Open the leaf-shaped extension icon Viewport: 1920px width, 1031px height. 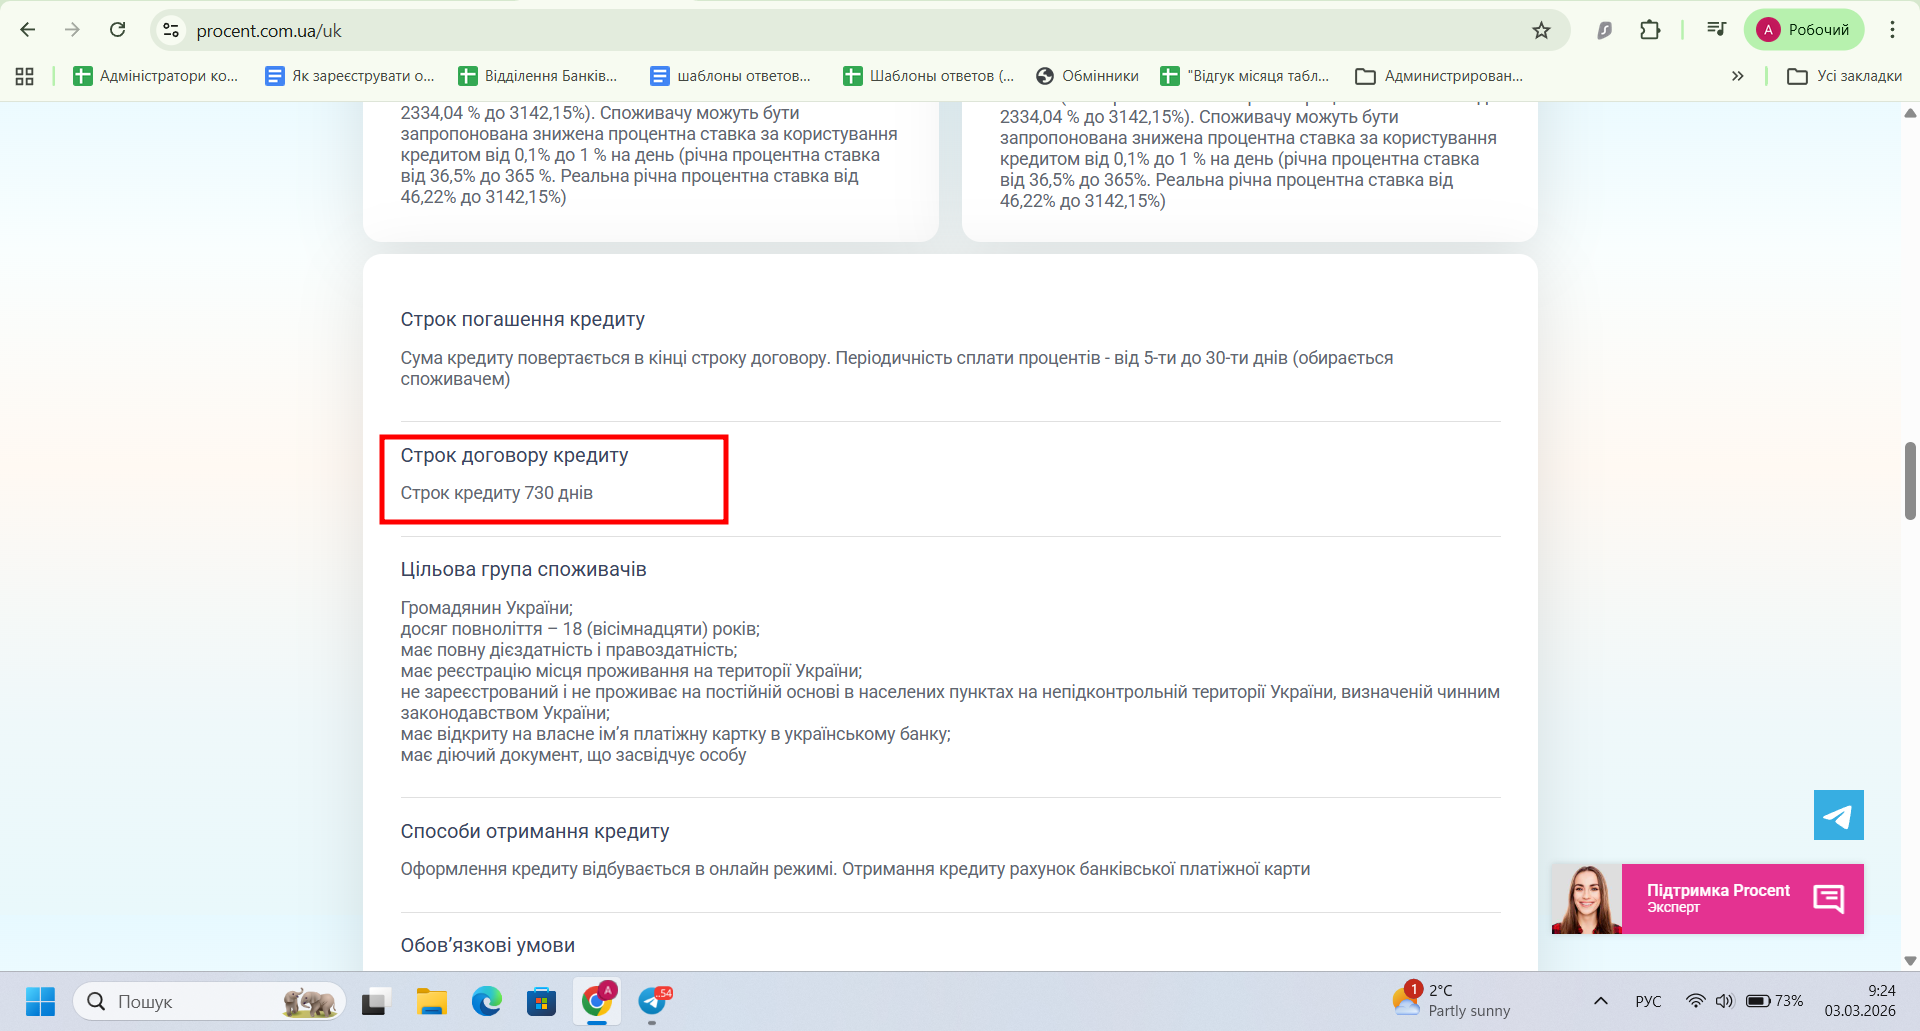pyautogui.click(x=1604, y=30)
